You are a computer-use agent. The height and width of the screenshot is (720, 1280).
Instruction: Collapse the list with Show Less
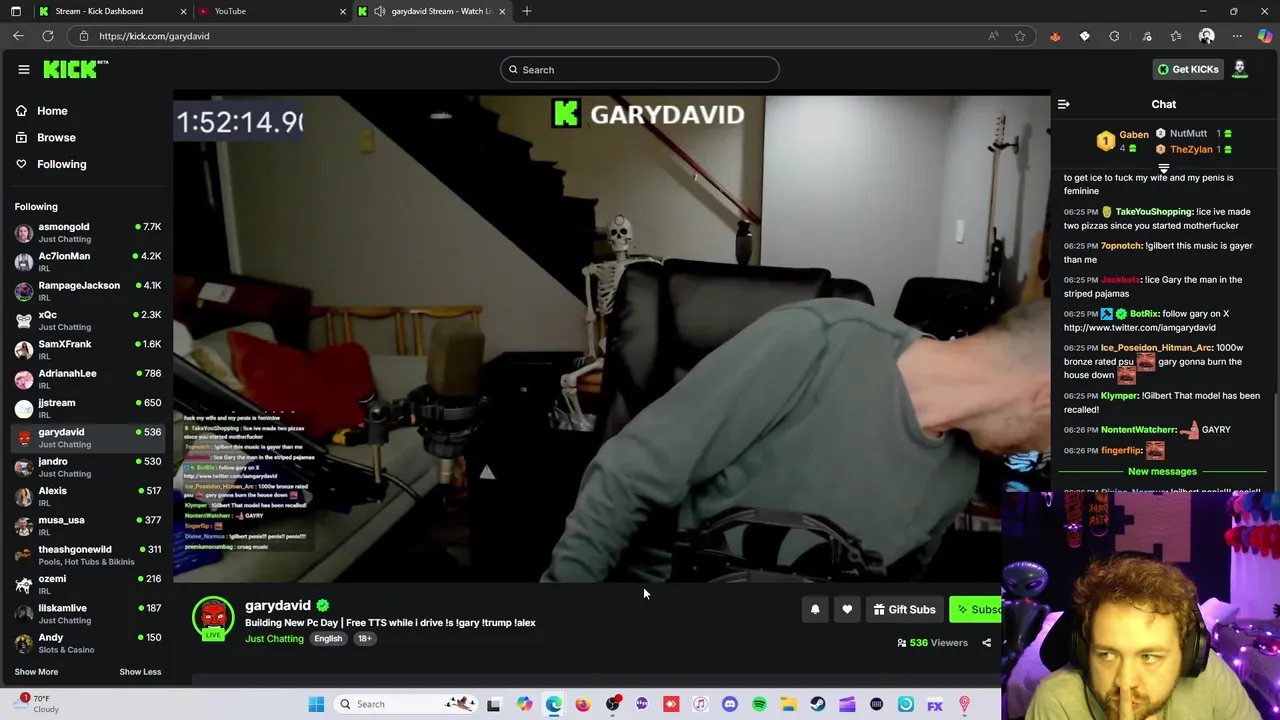coord(140,672)
